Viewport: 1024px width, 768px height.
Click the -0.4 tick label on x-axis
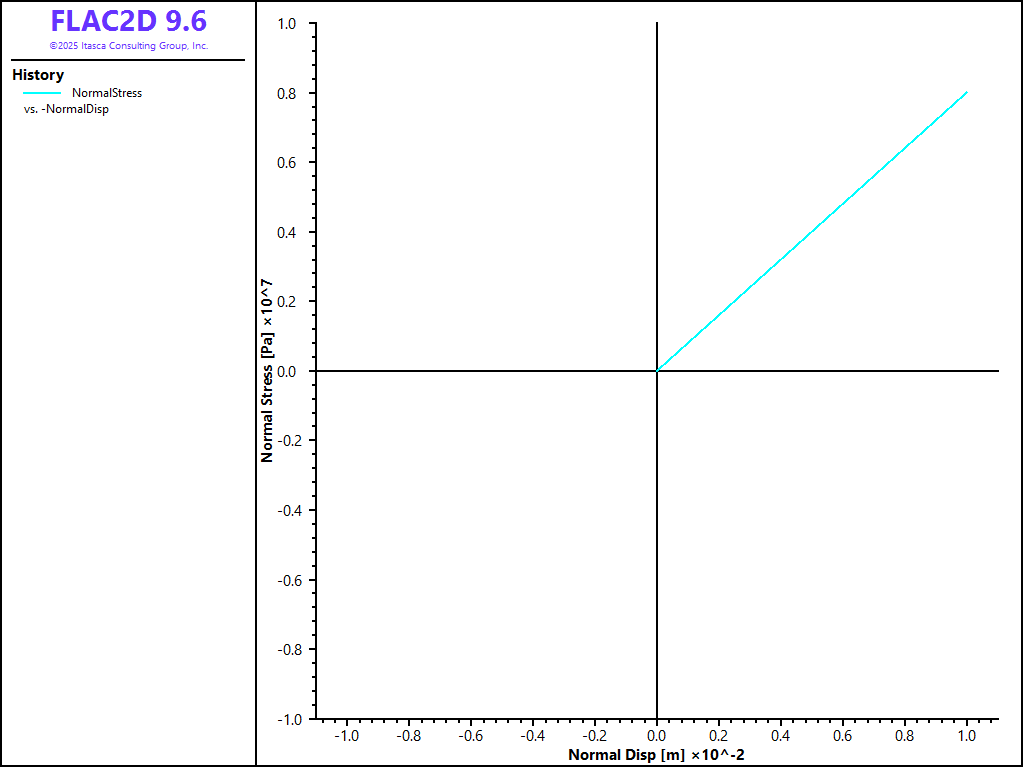tap(532, 735)
